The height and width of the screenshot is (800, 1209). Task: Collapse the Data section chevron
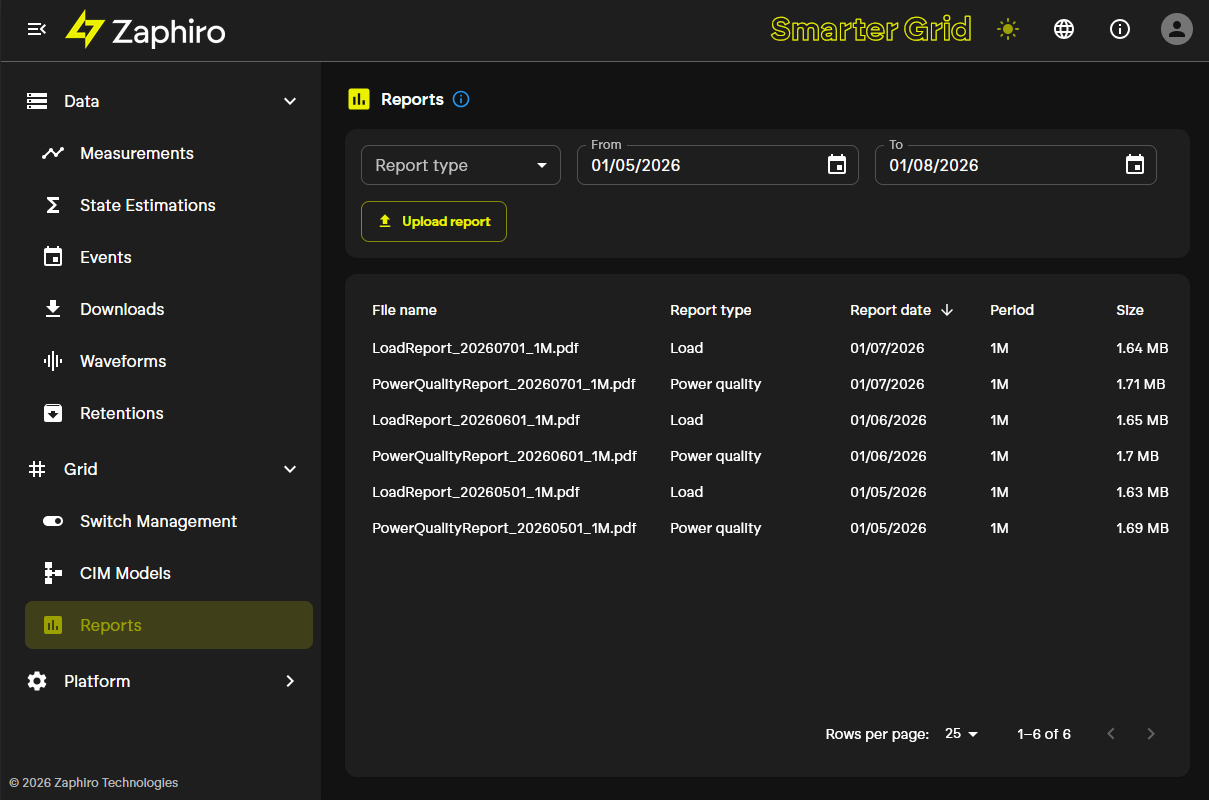click(x=290, y=101)
